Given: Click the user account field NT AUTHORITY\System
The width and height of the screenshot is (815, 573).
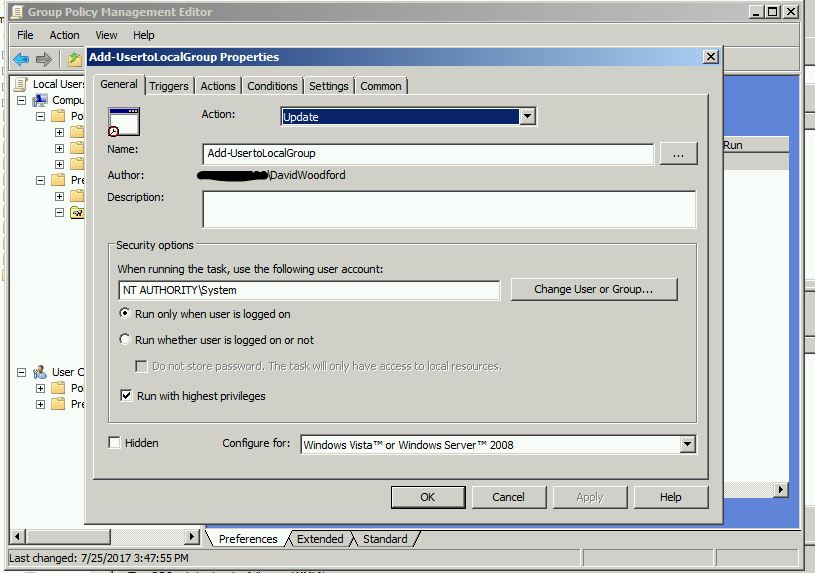Looking at the screenshot, I should coord(309,290).
